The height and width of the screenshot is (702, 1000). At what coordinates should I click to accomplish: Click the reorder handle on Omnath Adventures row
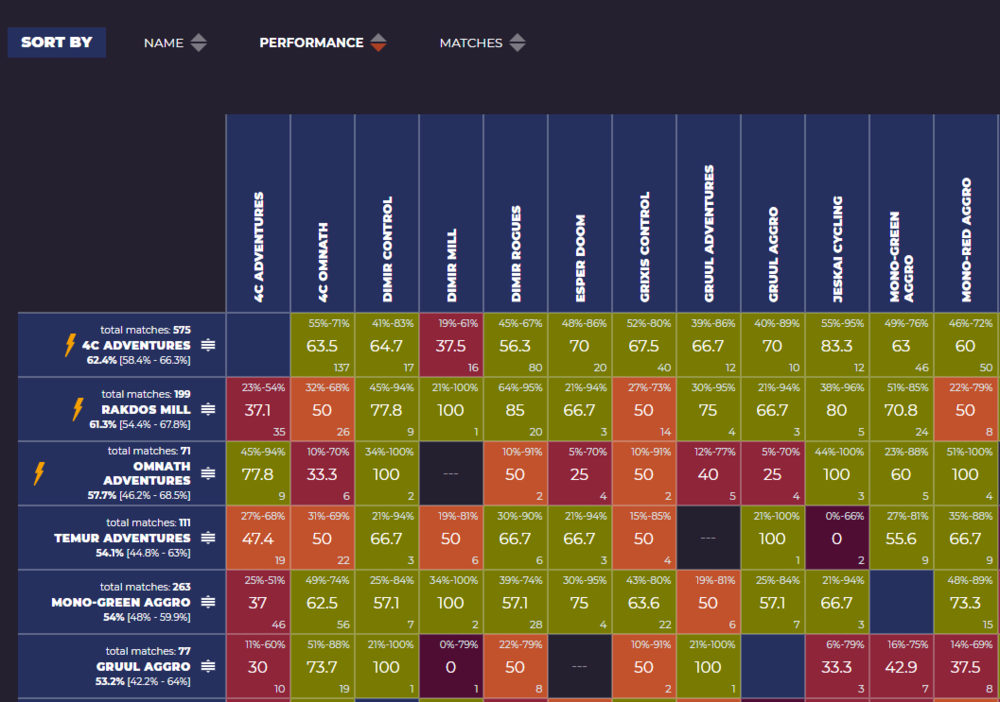coord(208,473)
